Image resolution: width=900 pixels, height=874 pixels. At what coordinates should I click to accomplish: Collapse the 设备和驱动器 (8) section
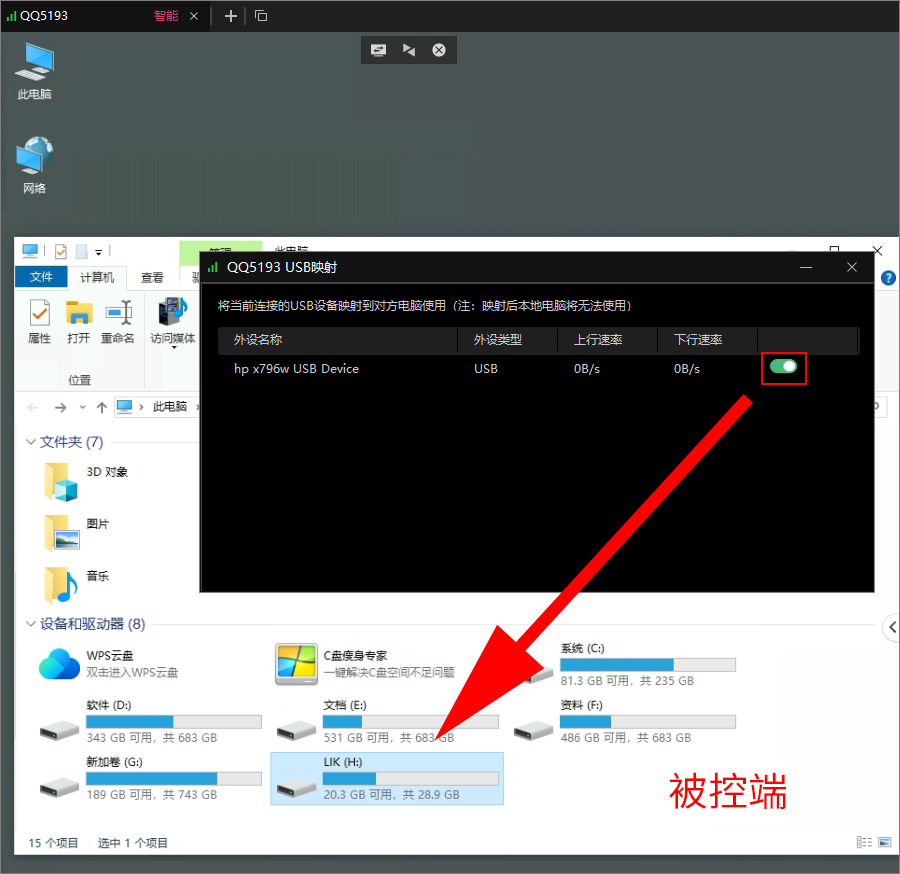[x=30, y=623]
